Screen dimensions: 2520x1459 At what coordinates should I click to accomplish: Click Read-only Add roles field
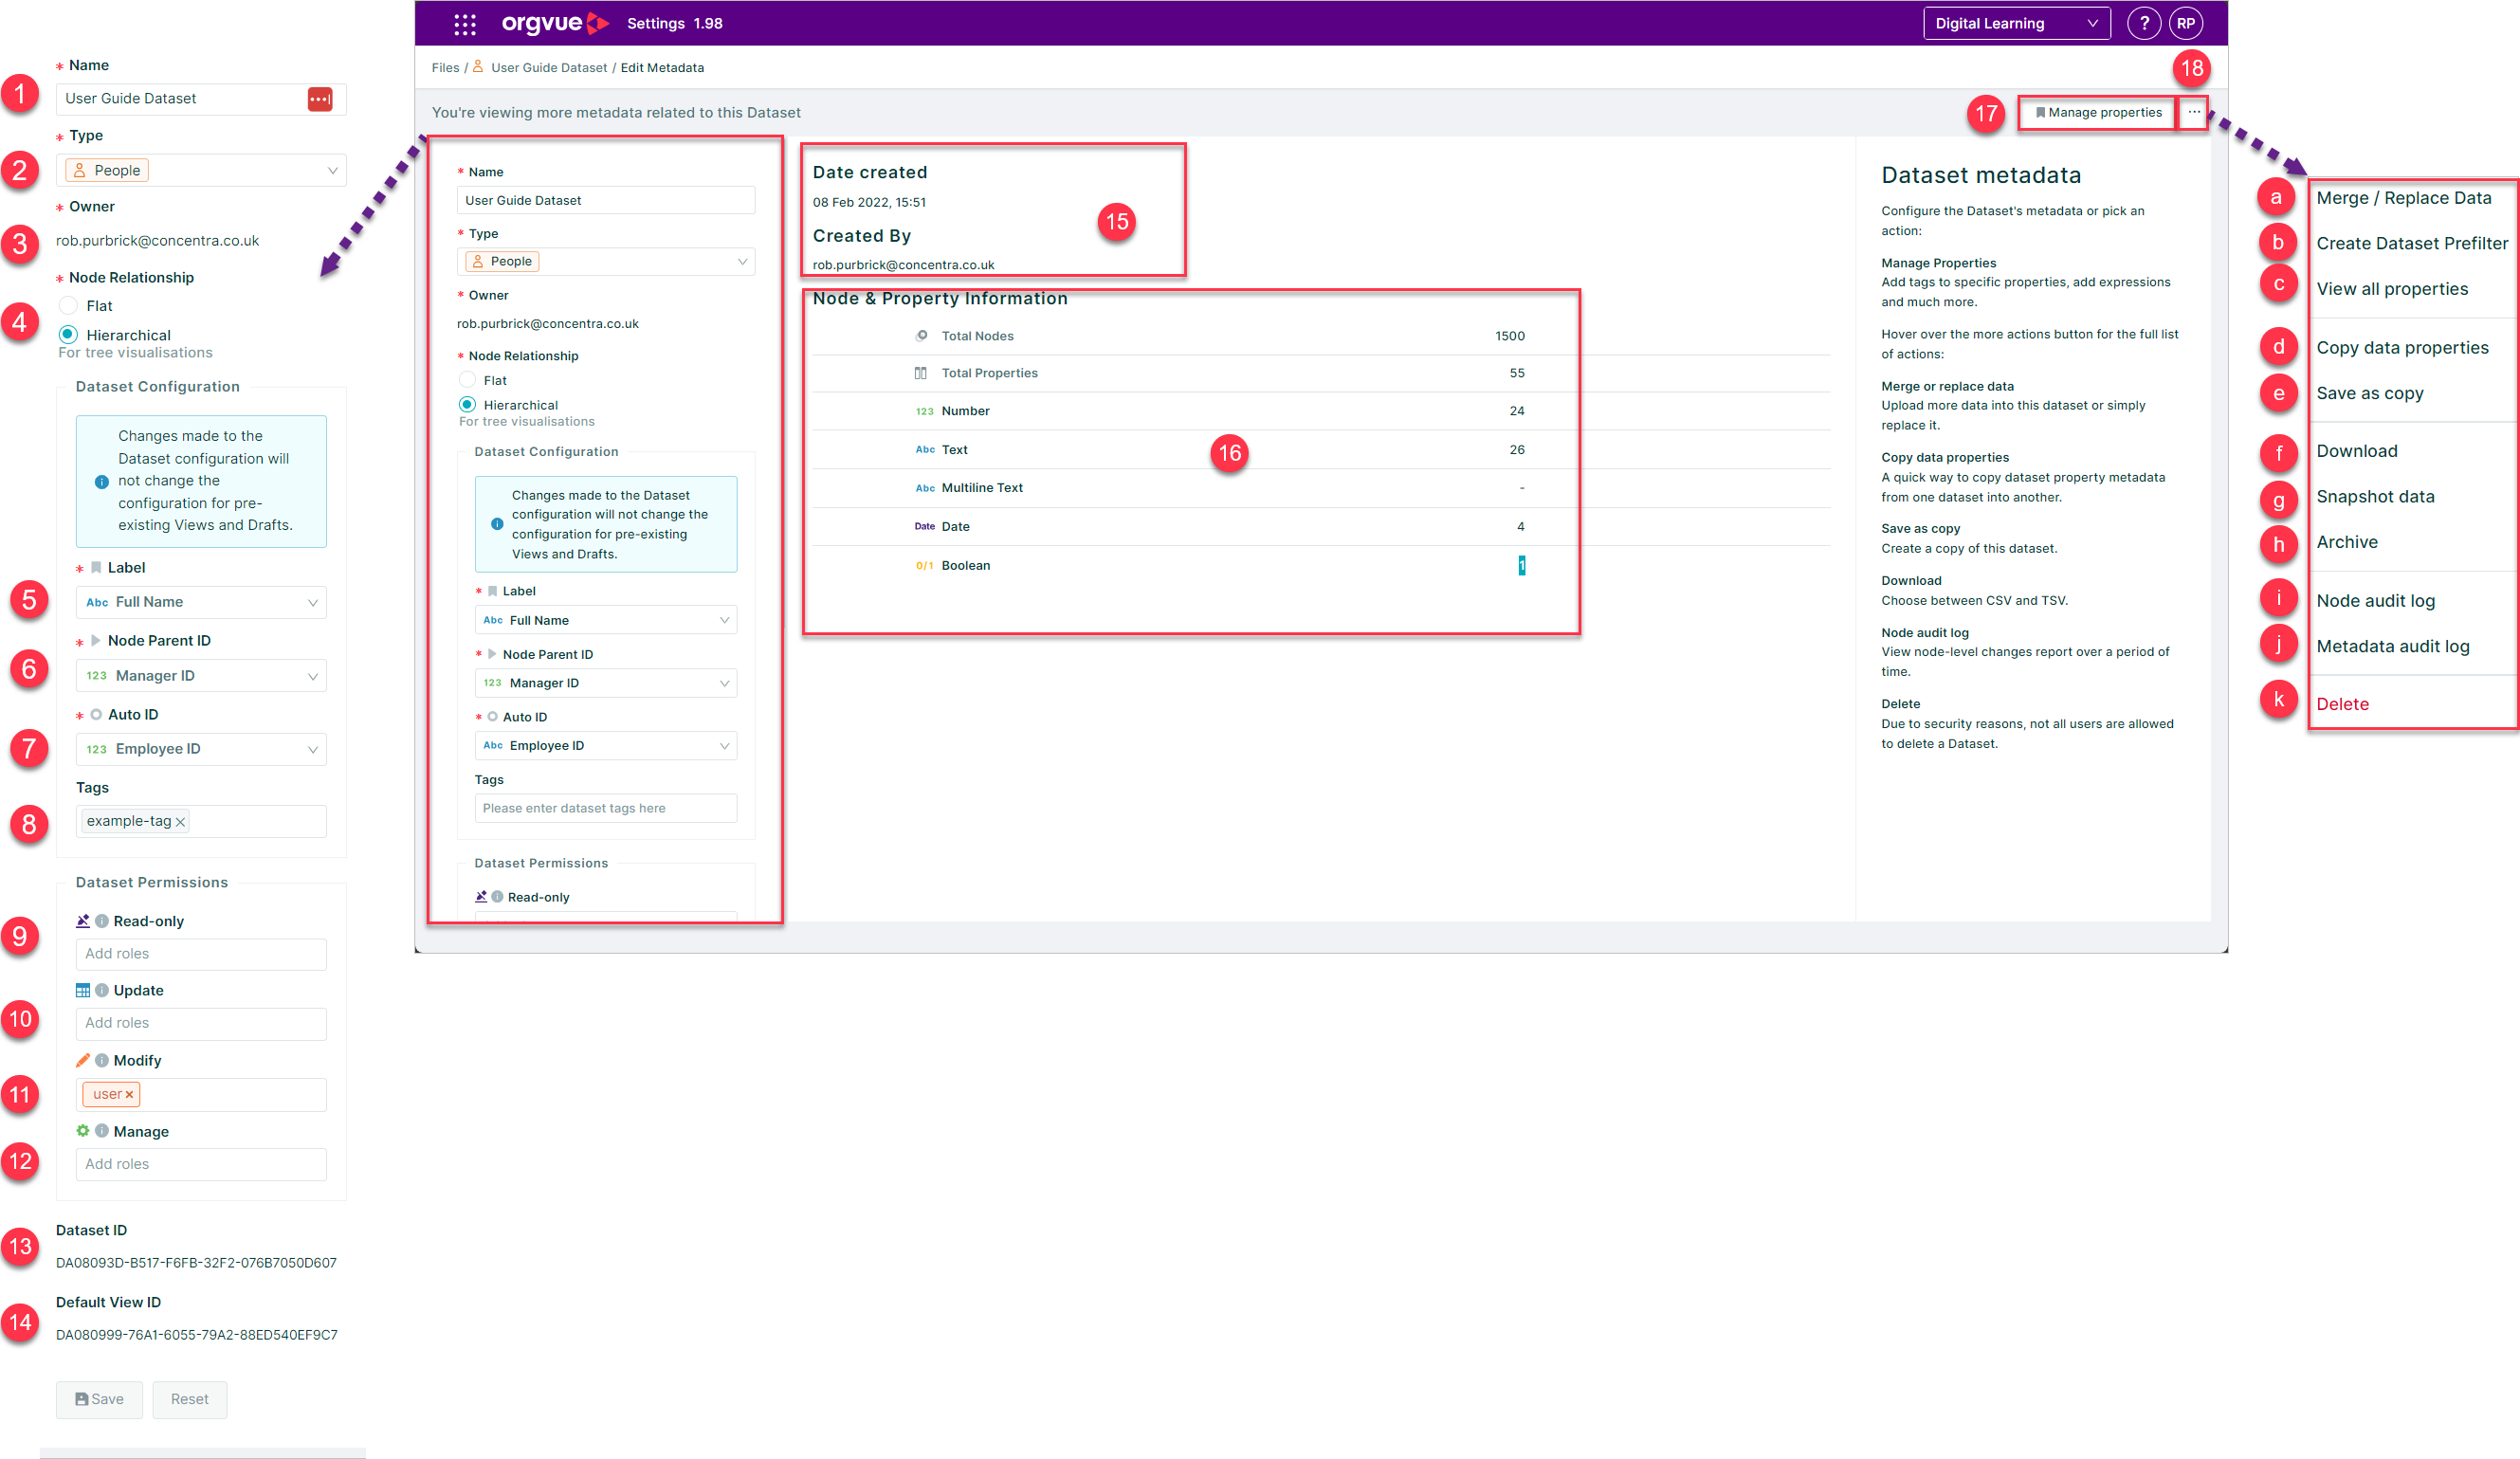click(x=201, y=954)
